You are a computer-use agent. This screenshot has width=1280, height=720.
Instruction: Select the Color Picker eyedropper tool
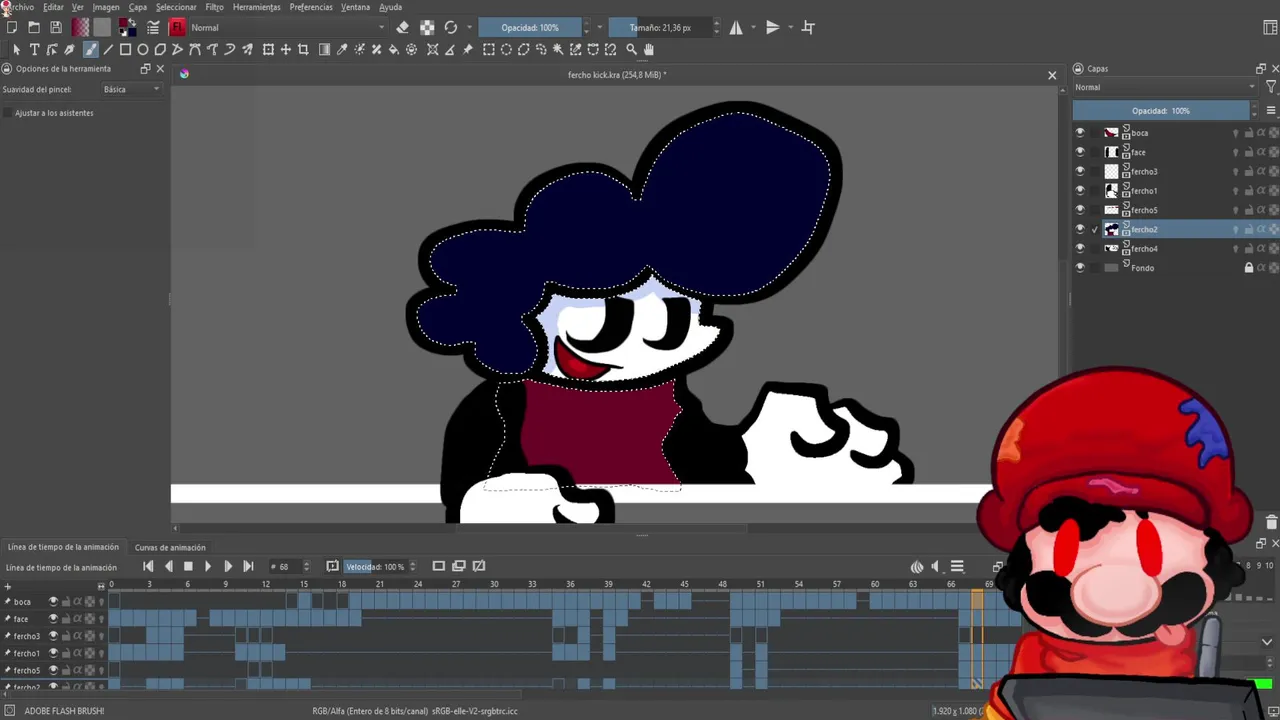point(342,49)
